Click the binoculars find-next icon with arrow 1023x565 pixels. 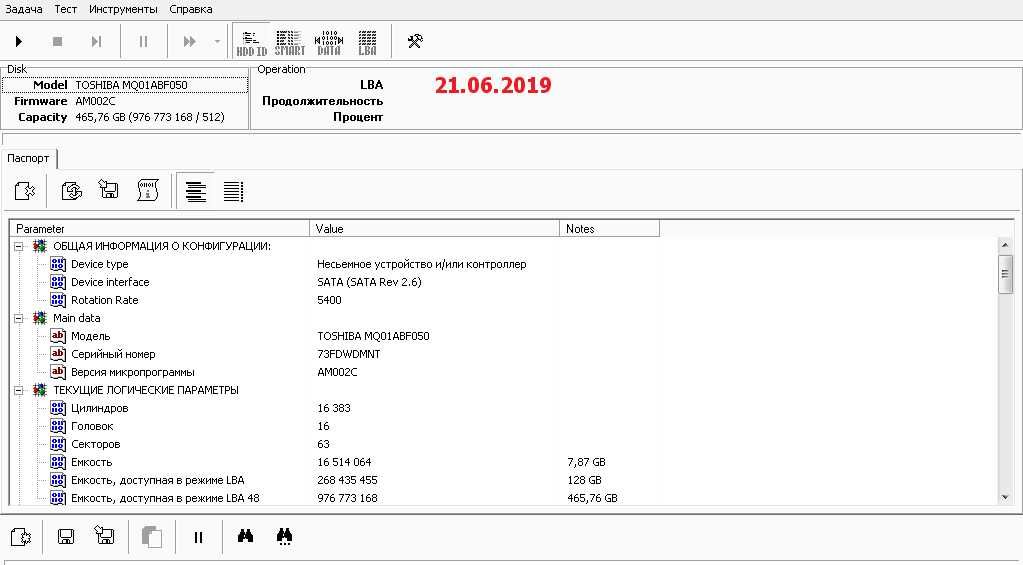tap(284, 536)
